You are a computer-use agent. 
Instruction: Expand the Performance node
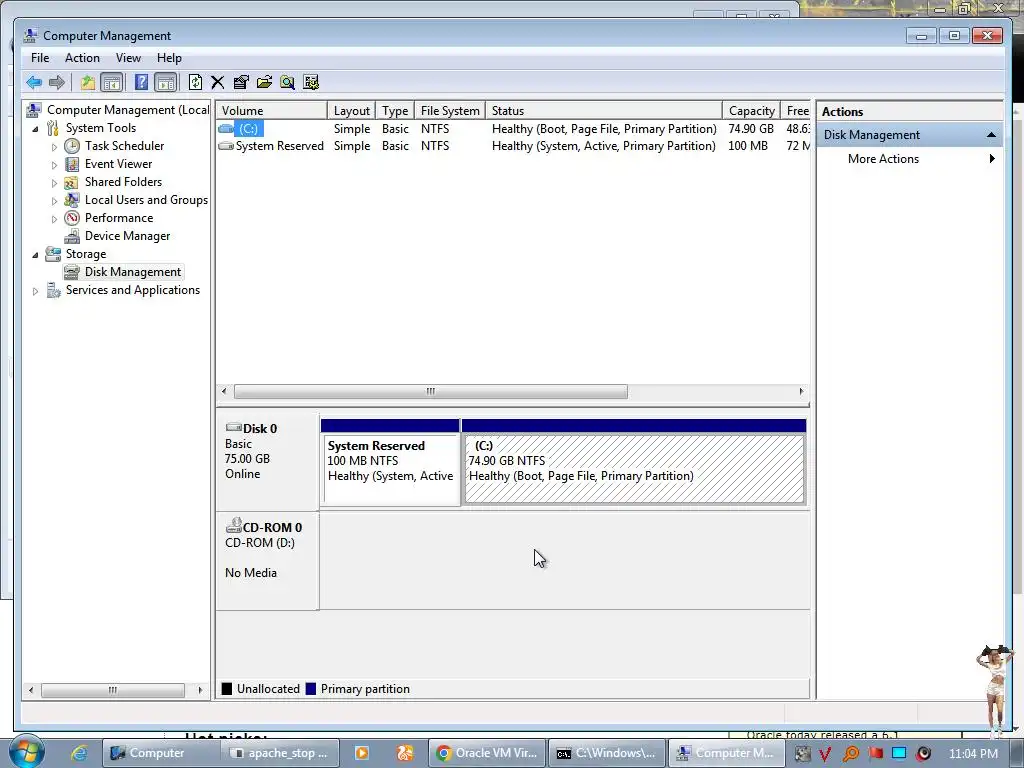click(54, 219)
